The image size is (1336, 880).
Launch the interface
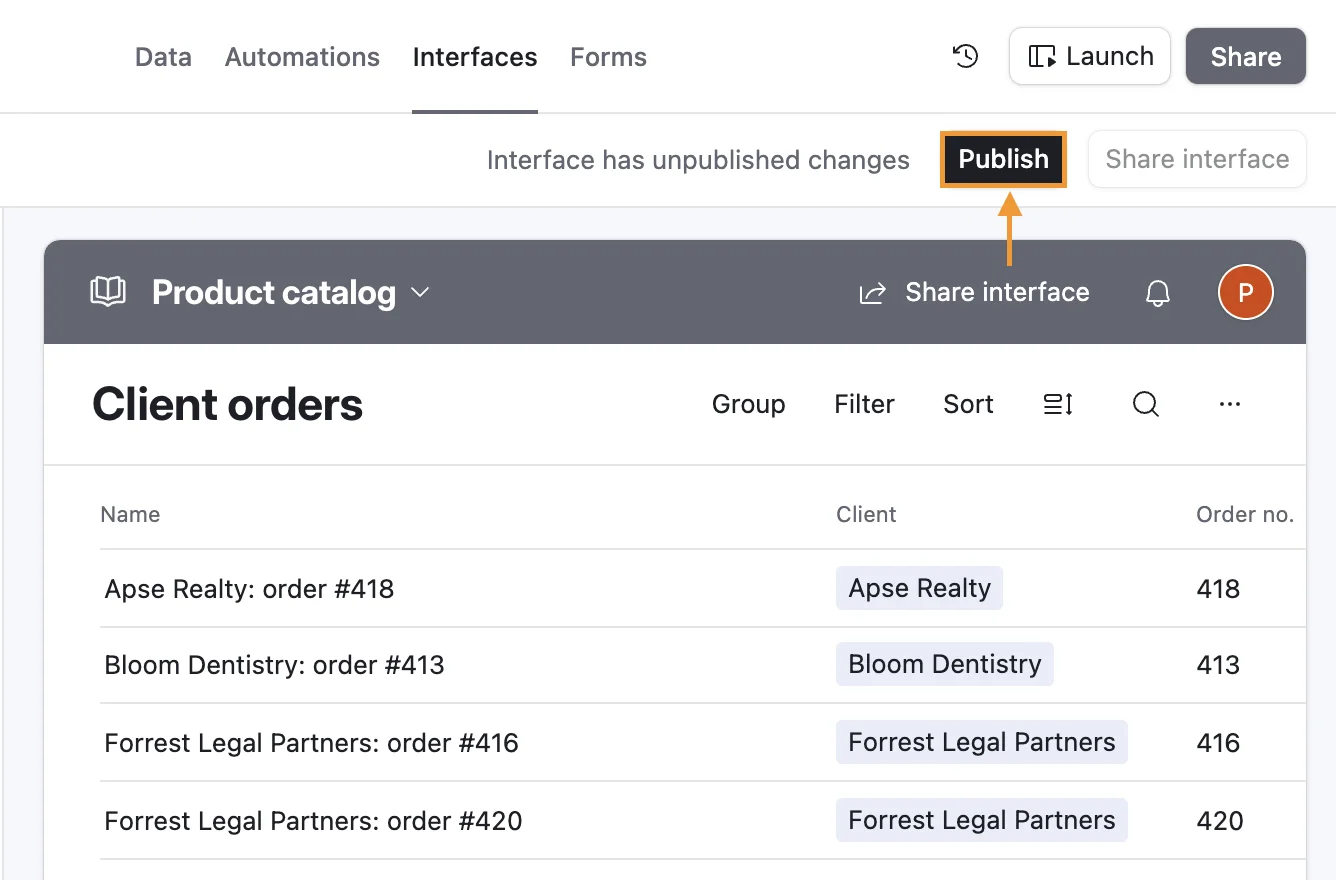click(1089, 56)
